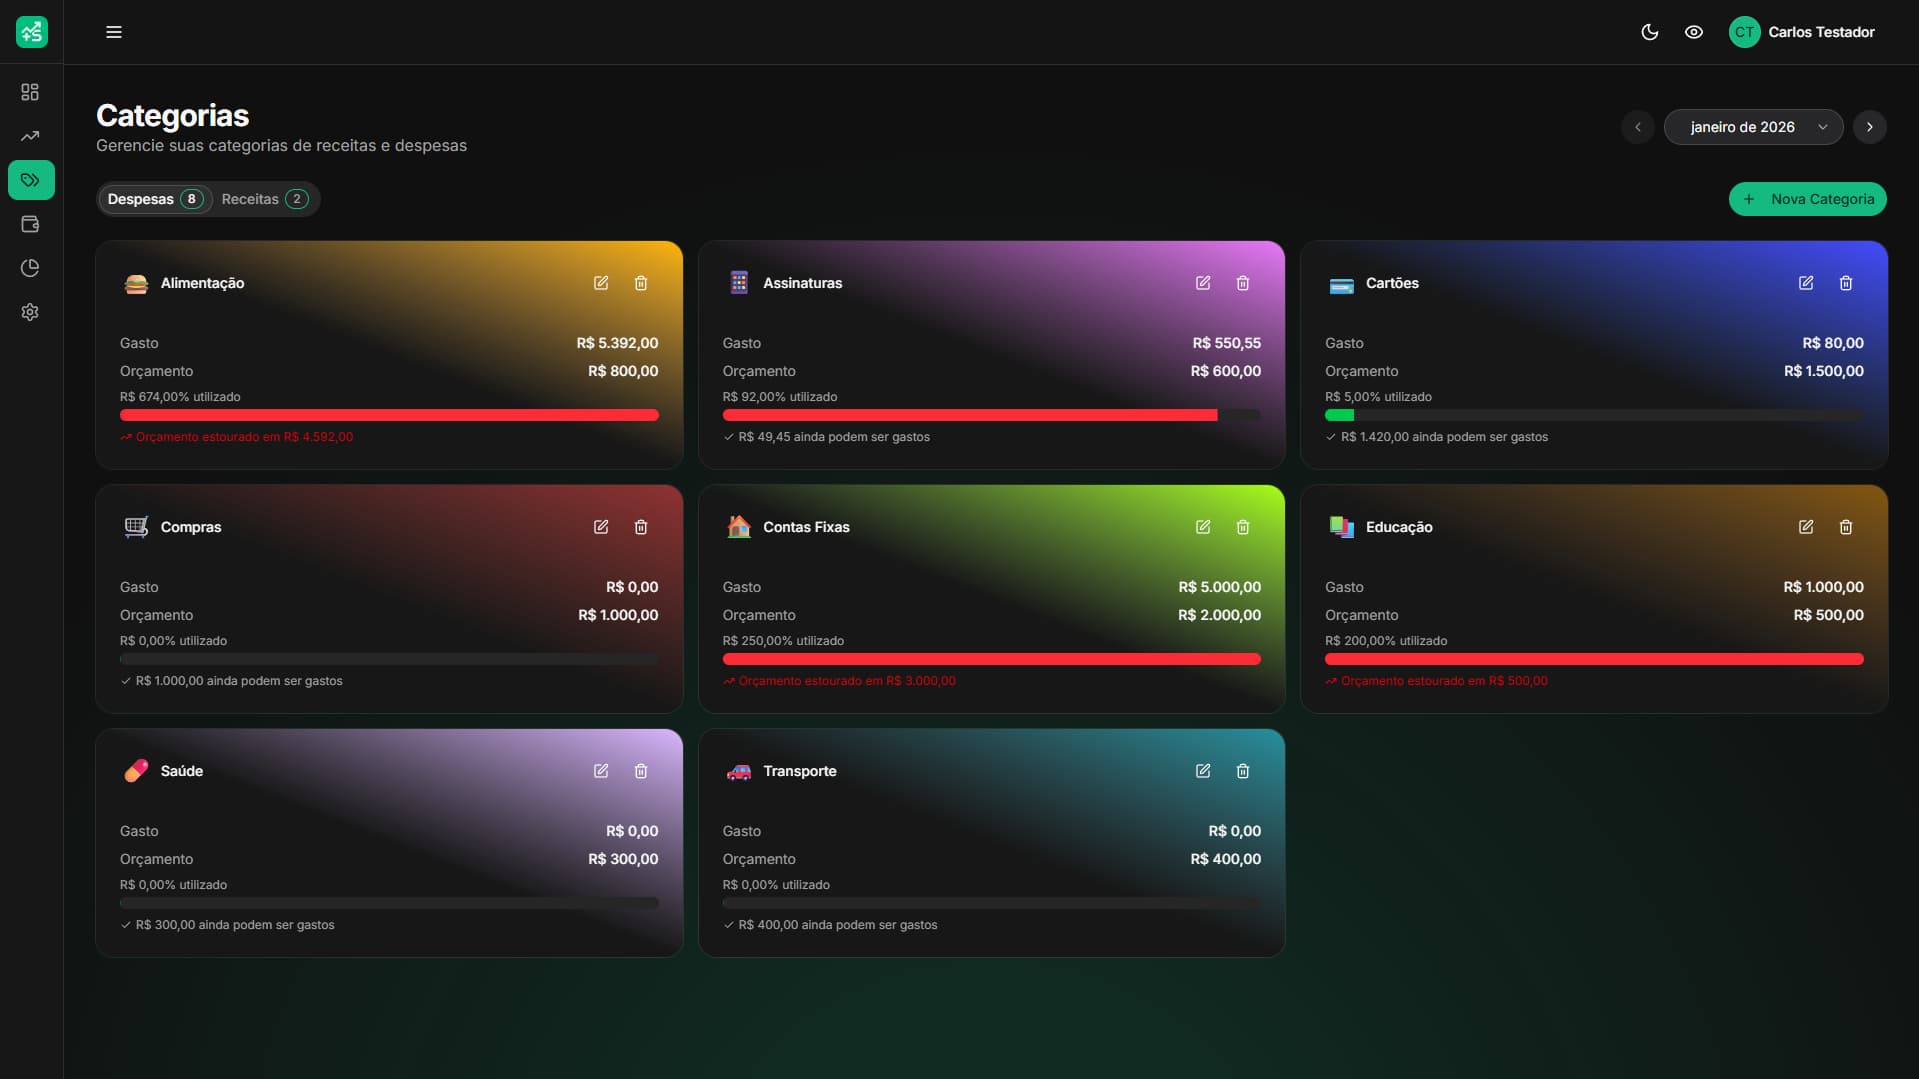Edit the Contas Fixas category

click(1203, 527)
